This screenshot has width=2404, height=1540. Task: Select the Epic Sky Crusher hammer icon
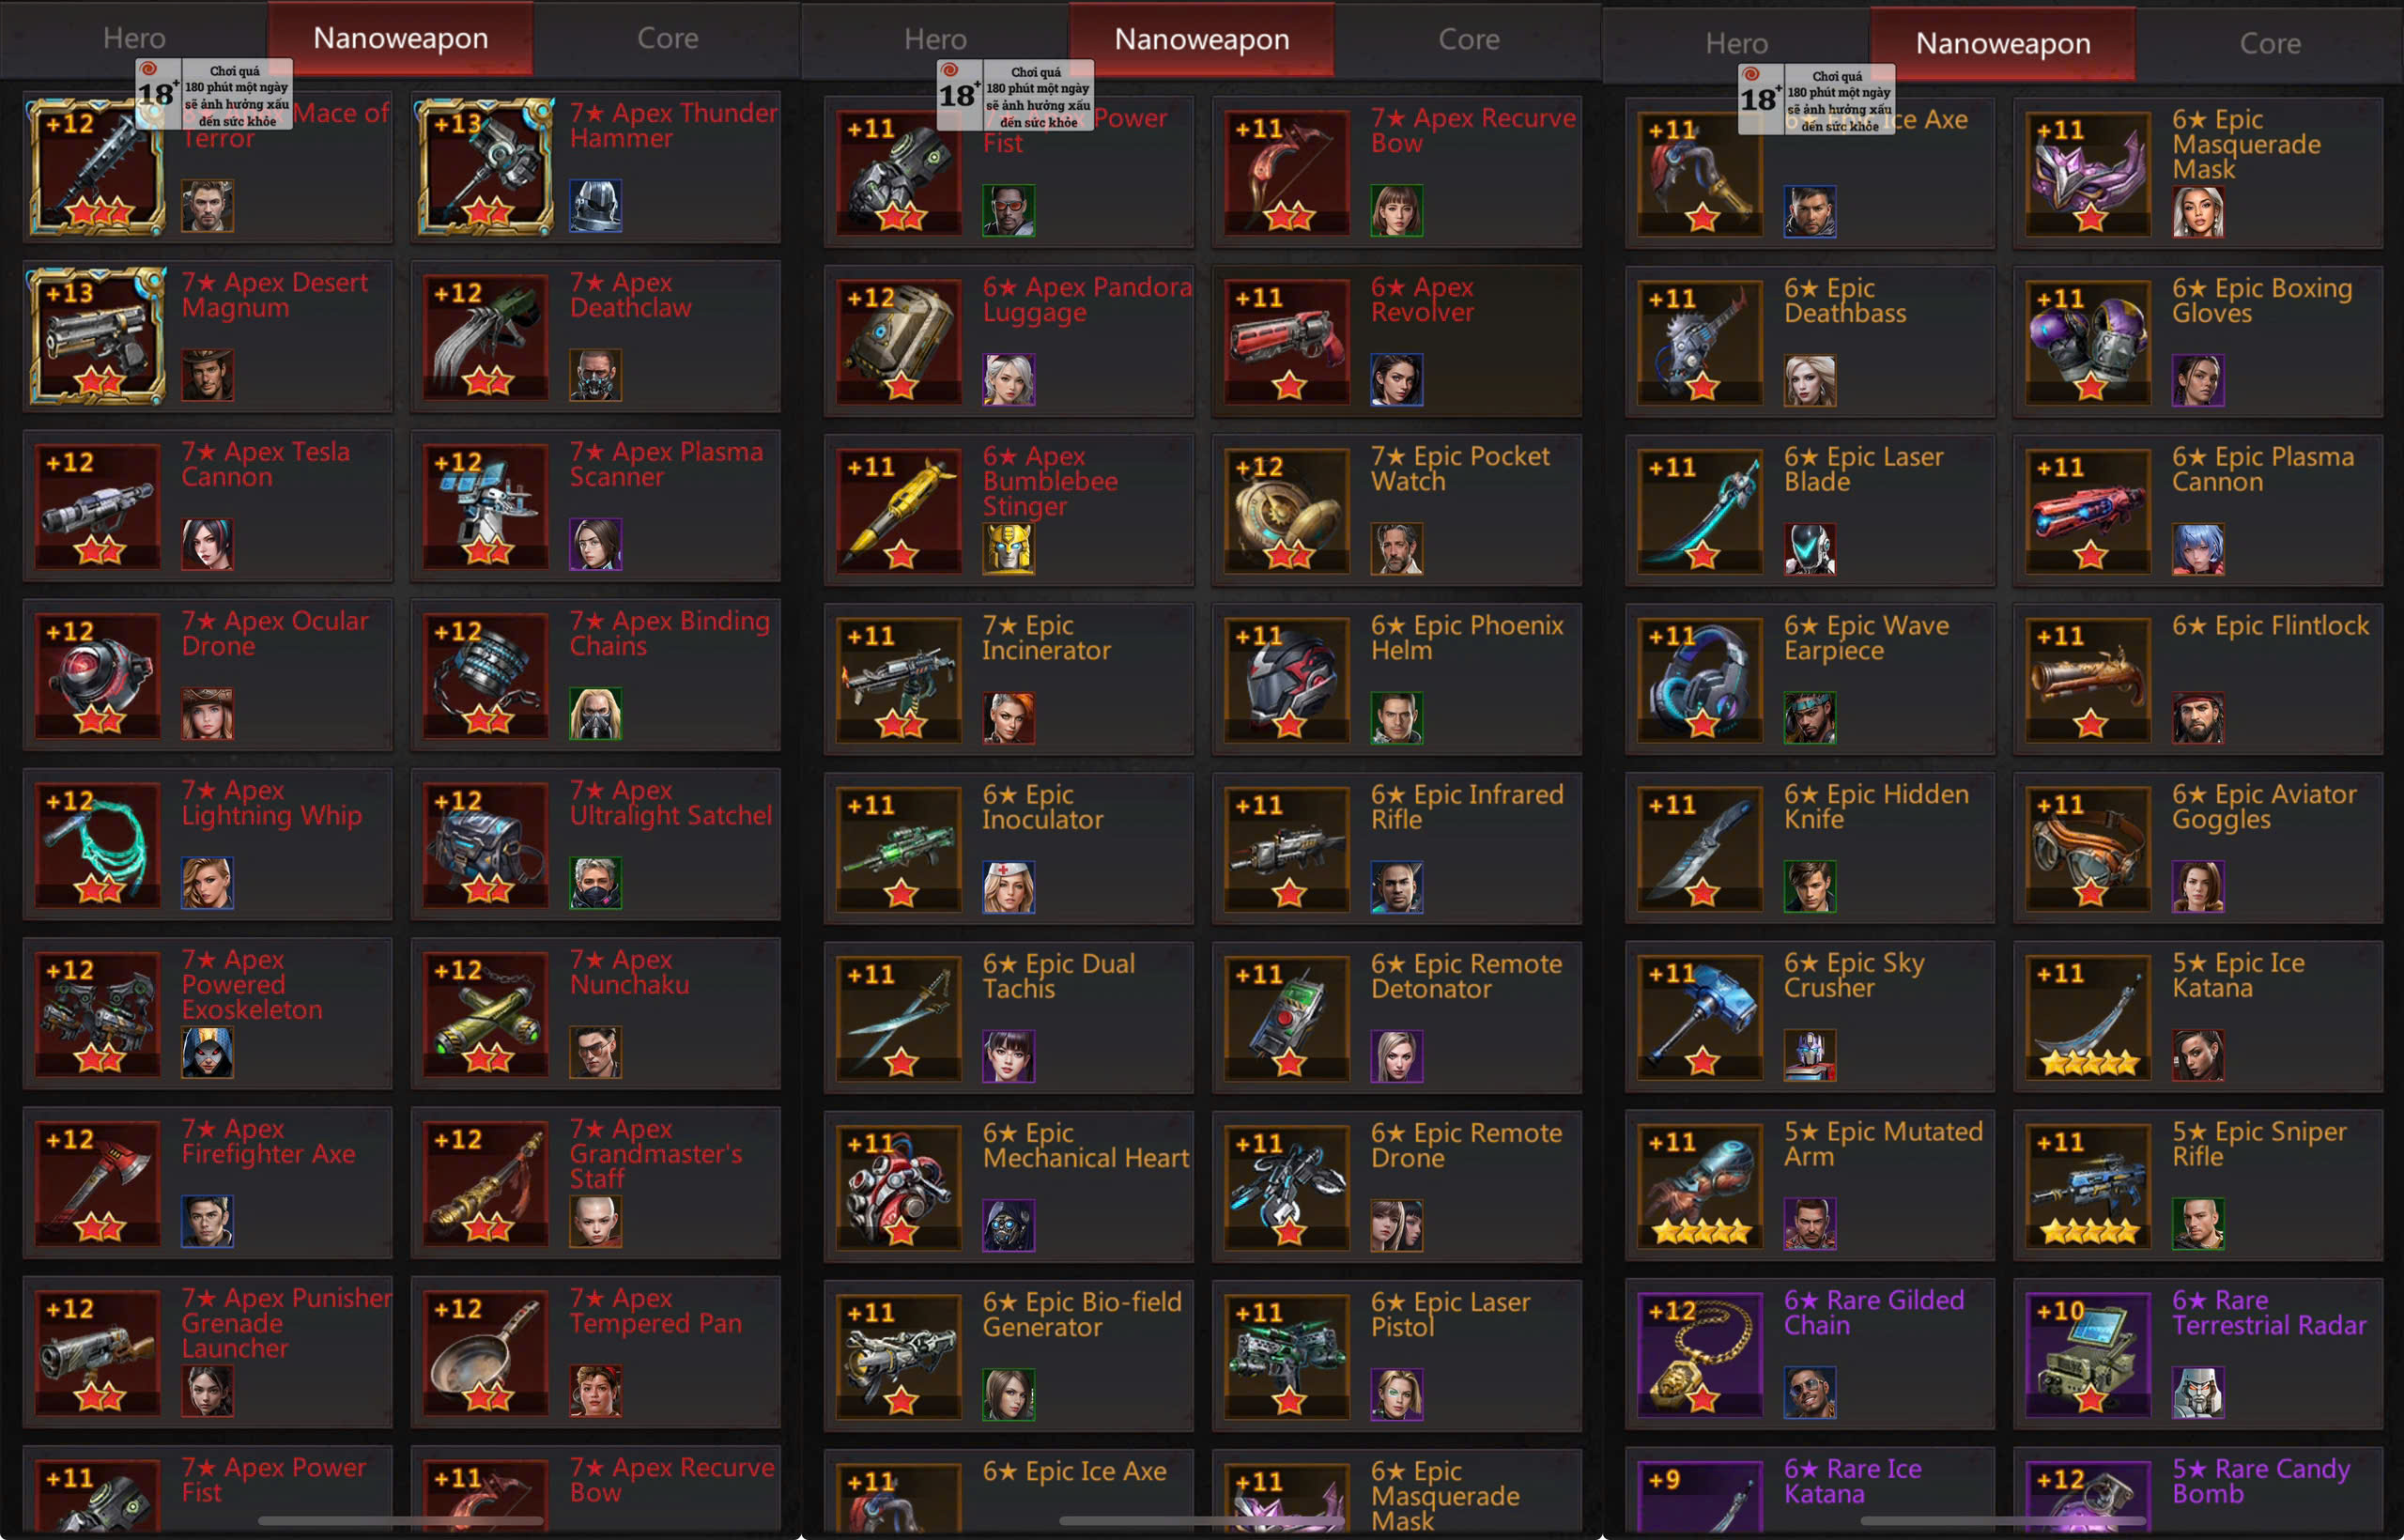point(1701,1017)
